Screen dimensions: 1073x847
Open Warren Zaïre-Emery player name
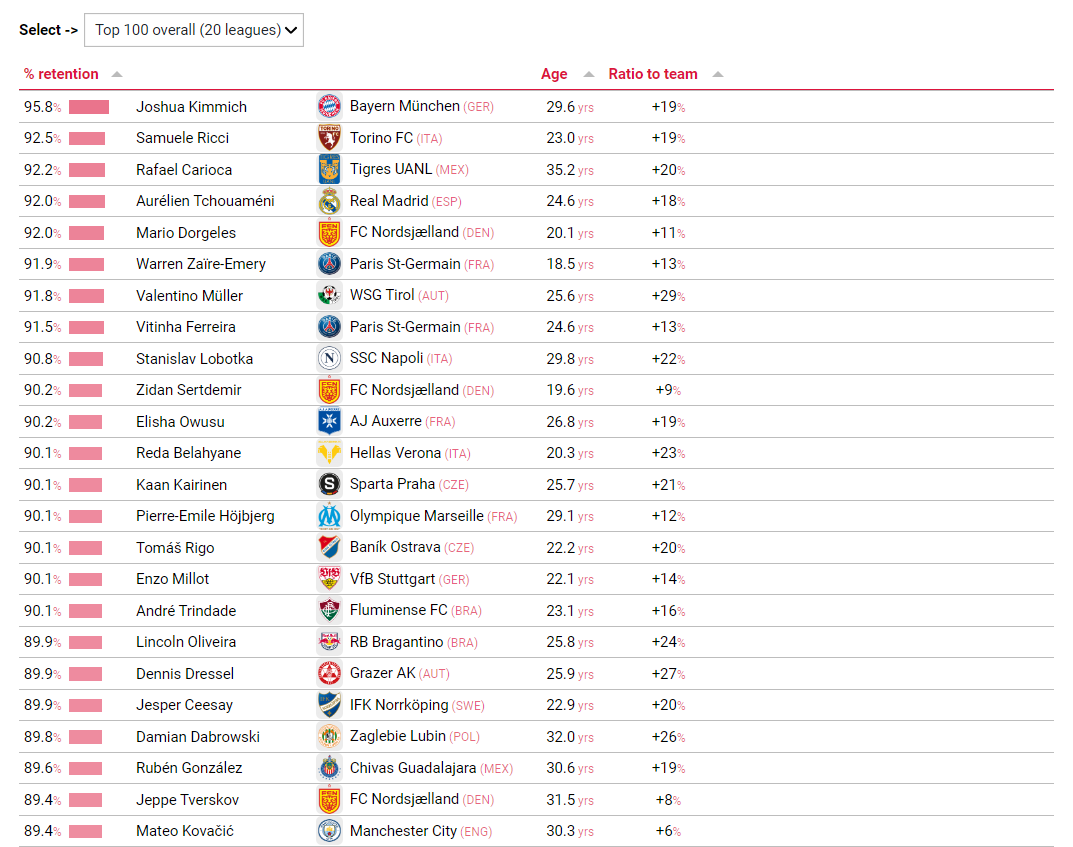tap(201, 264)
